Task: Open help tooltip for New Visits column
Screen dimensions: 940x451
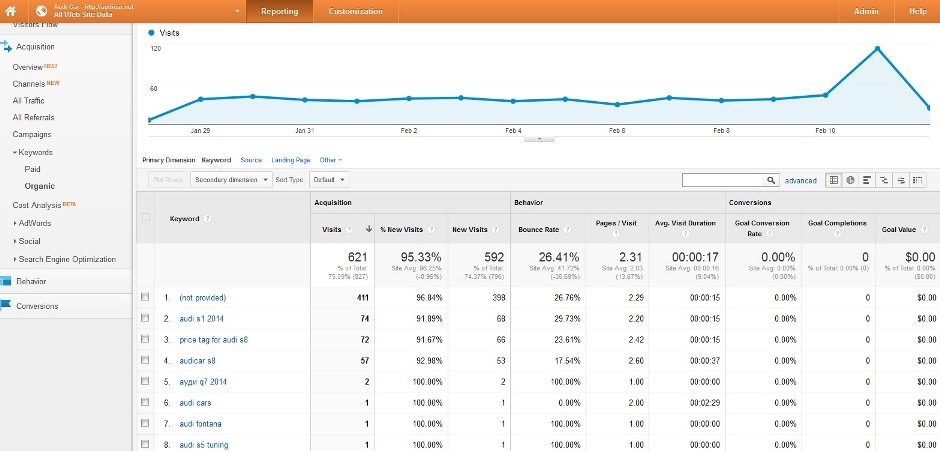Action: [495, 230]
